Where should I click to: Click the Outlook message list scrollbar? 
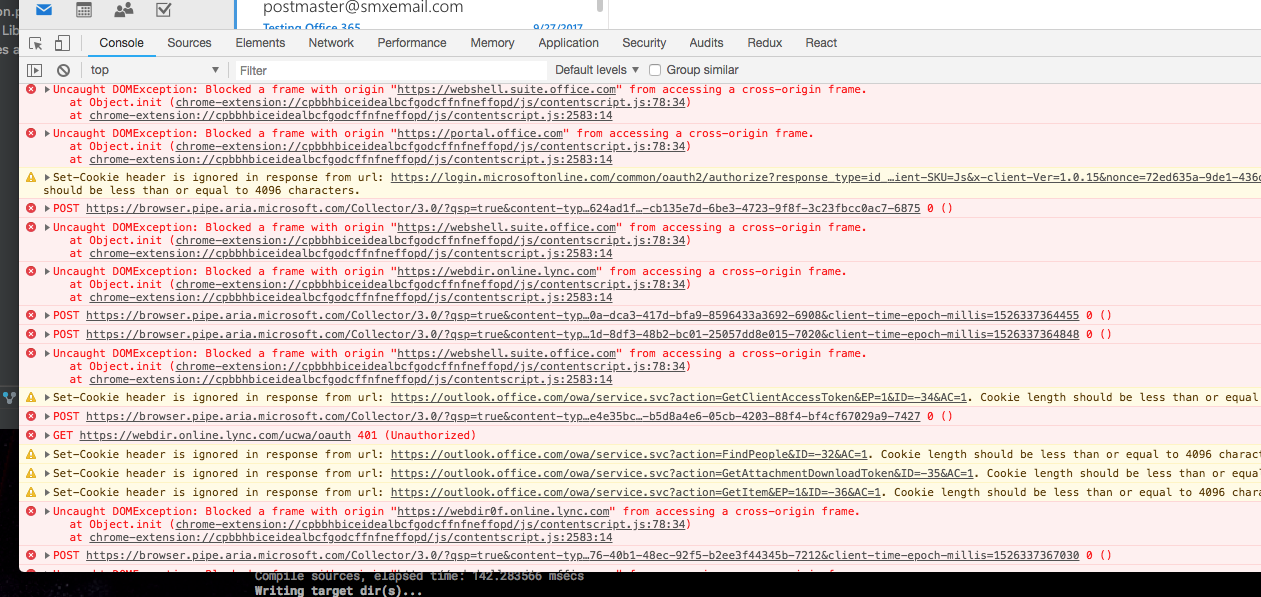tap(600, 6)
